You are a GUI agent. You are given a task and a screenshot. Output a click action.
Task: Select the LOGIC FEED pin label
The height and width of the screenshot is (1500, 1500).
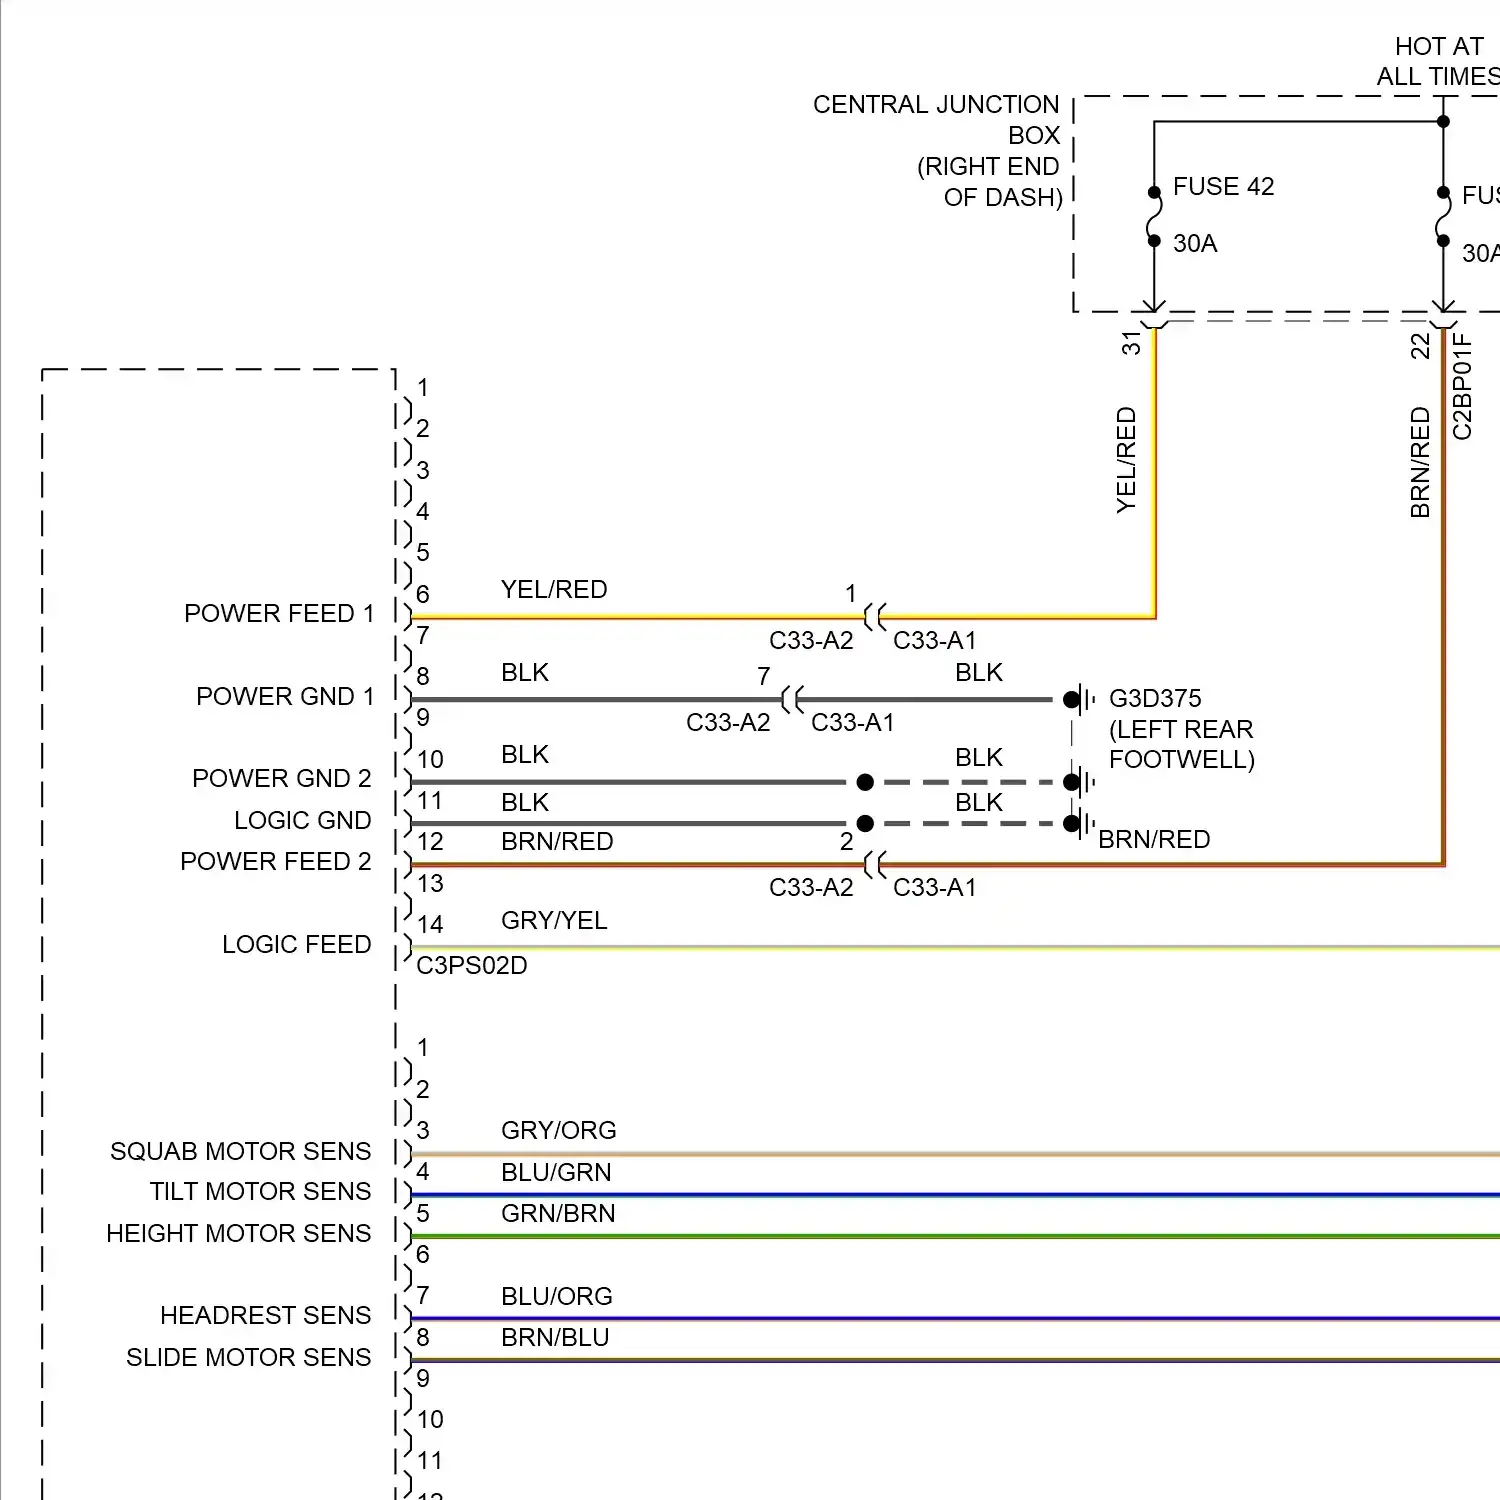296,944
